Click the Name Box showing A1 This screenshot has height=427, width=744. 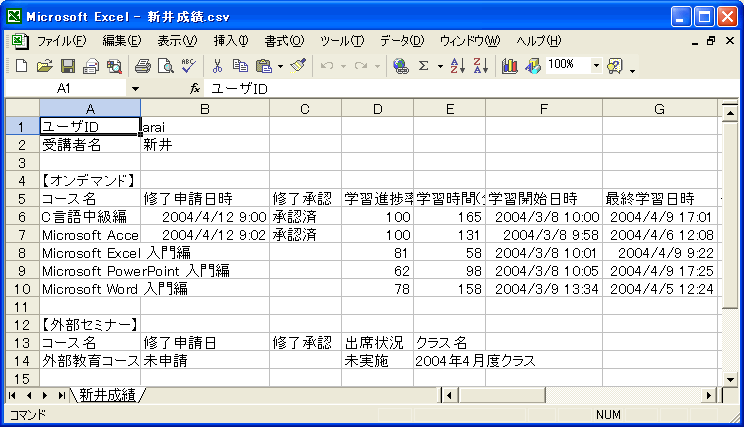(66, 89)
